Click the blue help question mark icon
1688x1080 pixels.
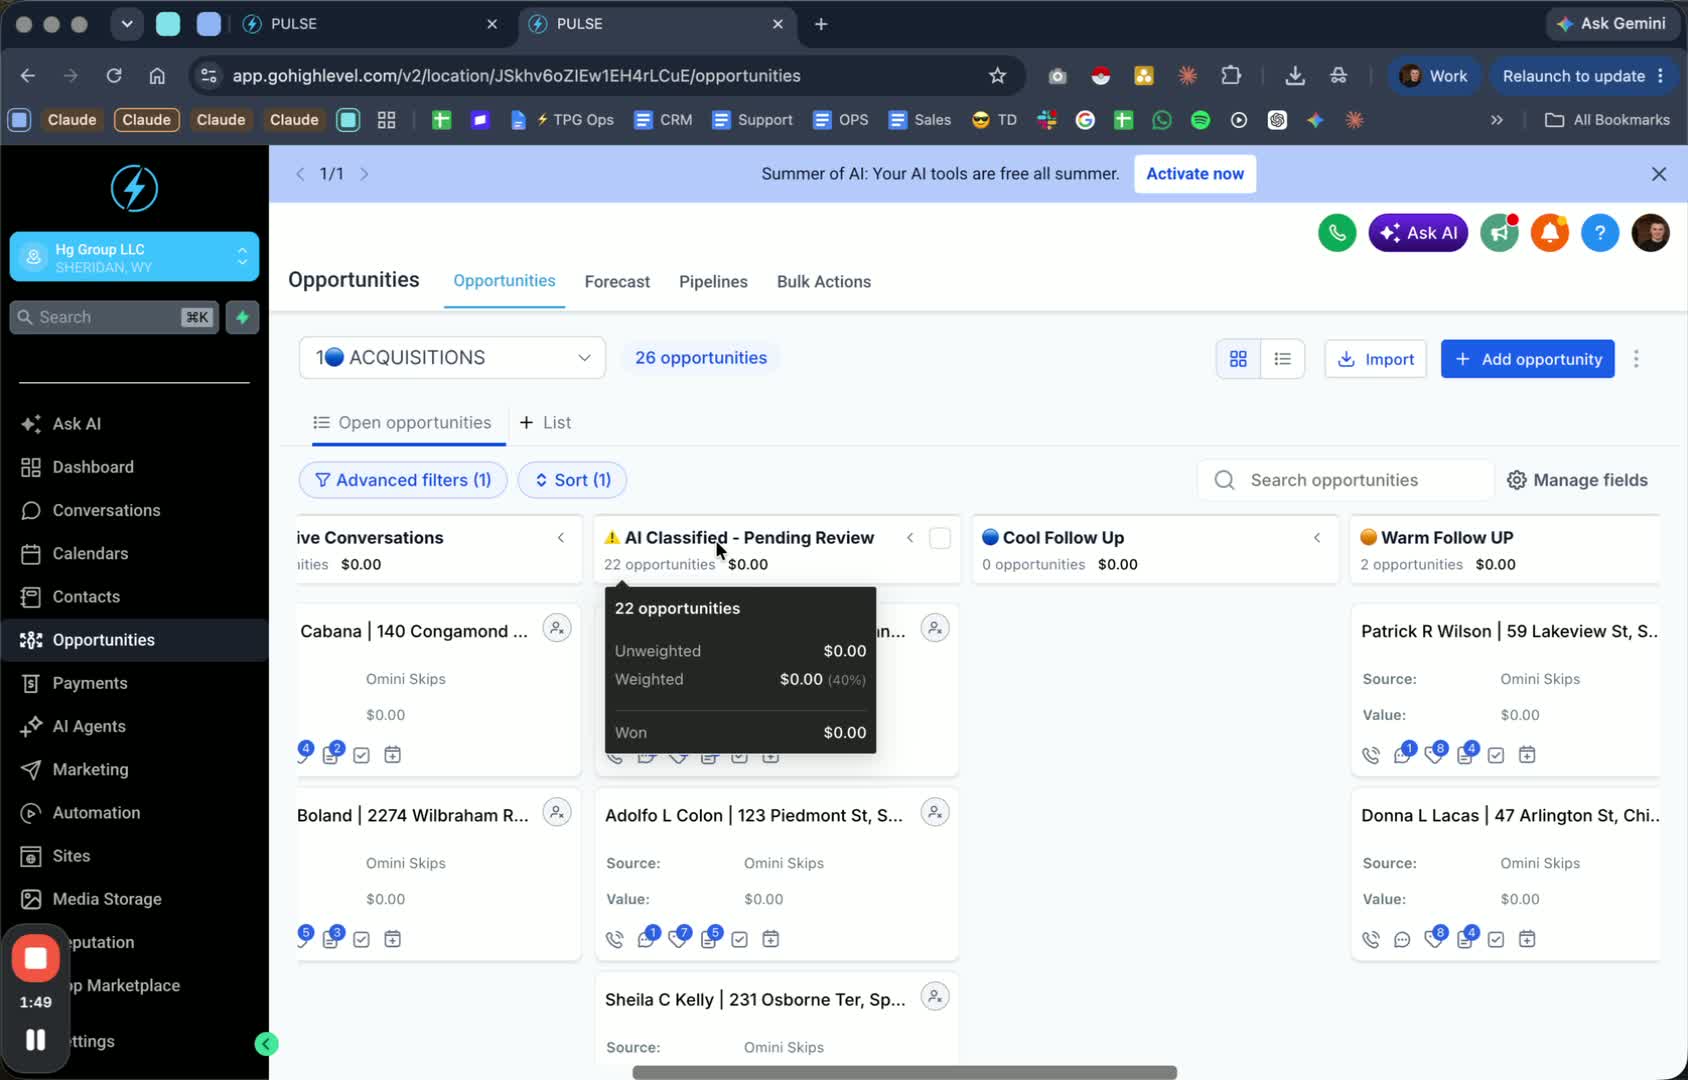coord(1600,233)
